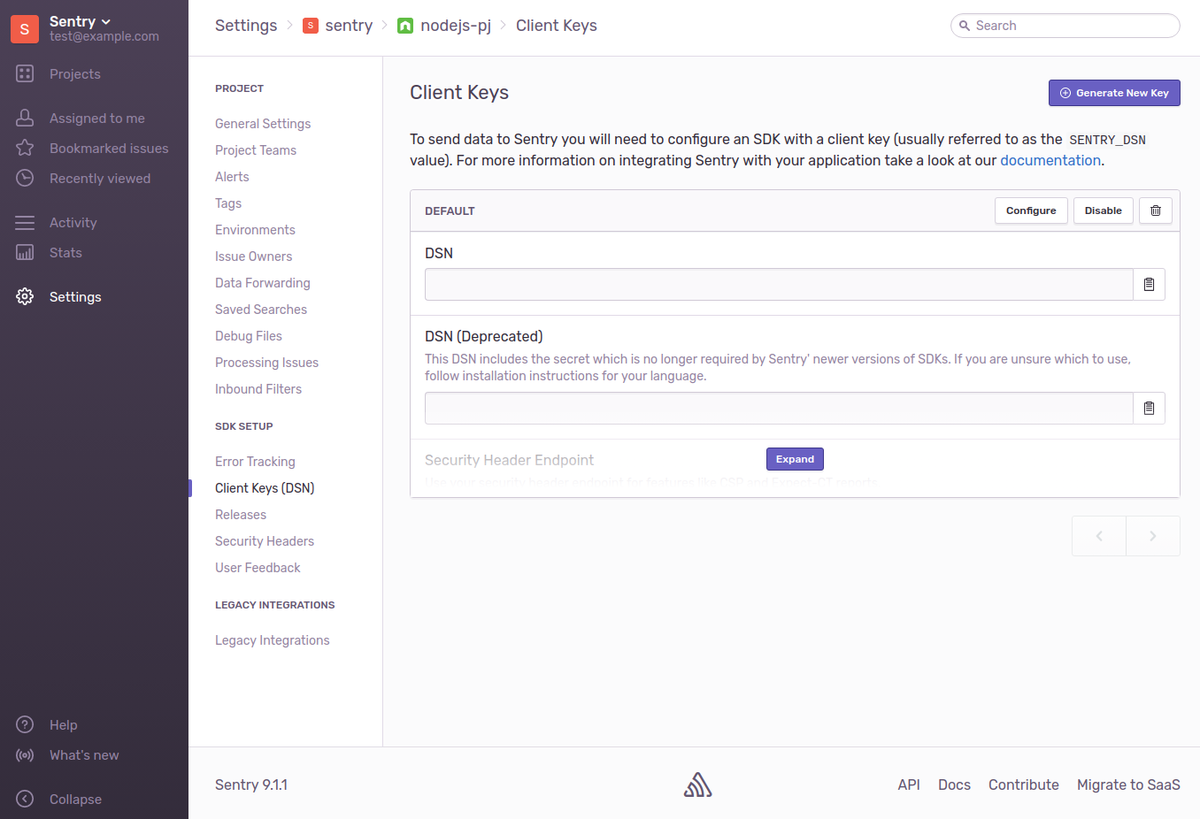Focus the Search field
Screen dimensions: 1200x819
click(1065, 26)
